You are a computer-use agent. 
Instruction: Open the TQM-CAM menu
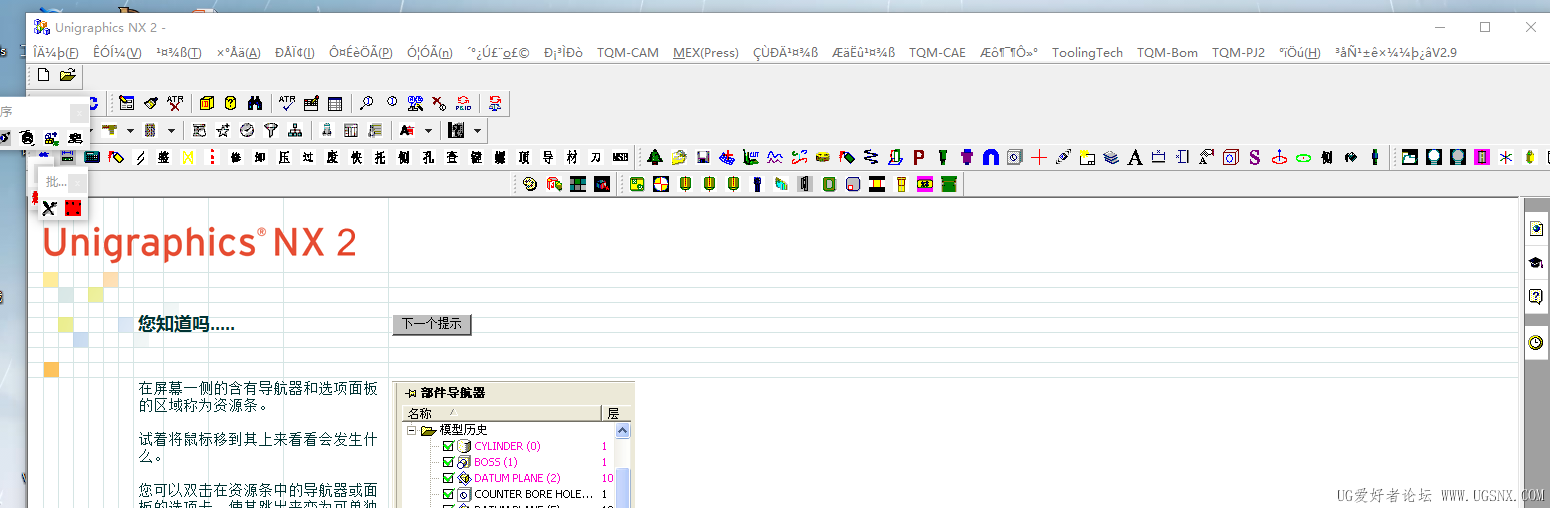click(x=628, y=53)
